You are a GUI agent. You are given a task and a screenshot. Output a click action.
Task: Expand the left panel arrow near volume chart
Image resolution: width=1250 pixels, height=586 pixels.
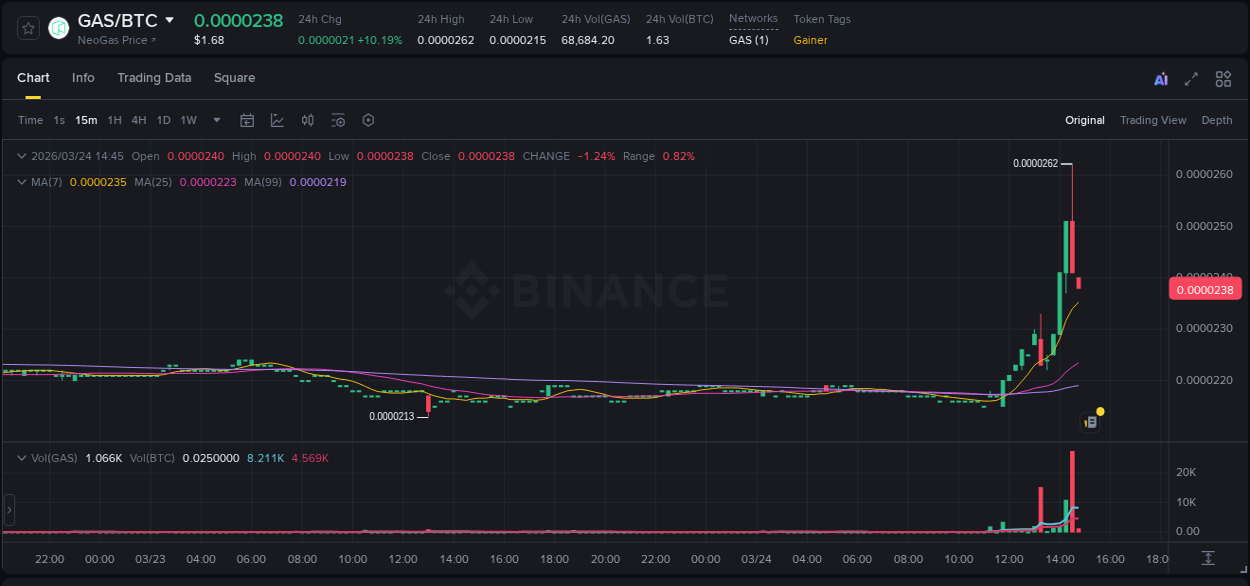9,510
